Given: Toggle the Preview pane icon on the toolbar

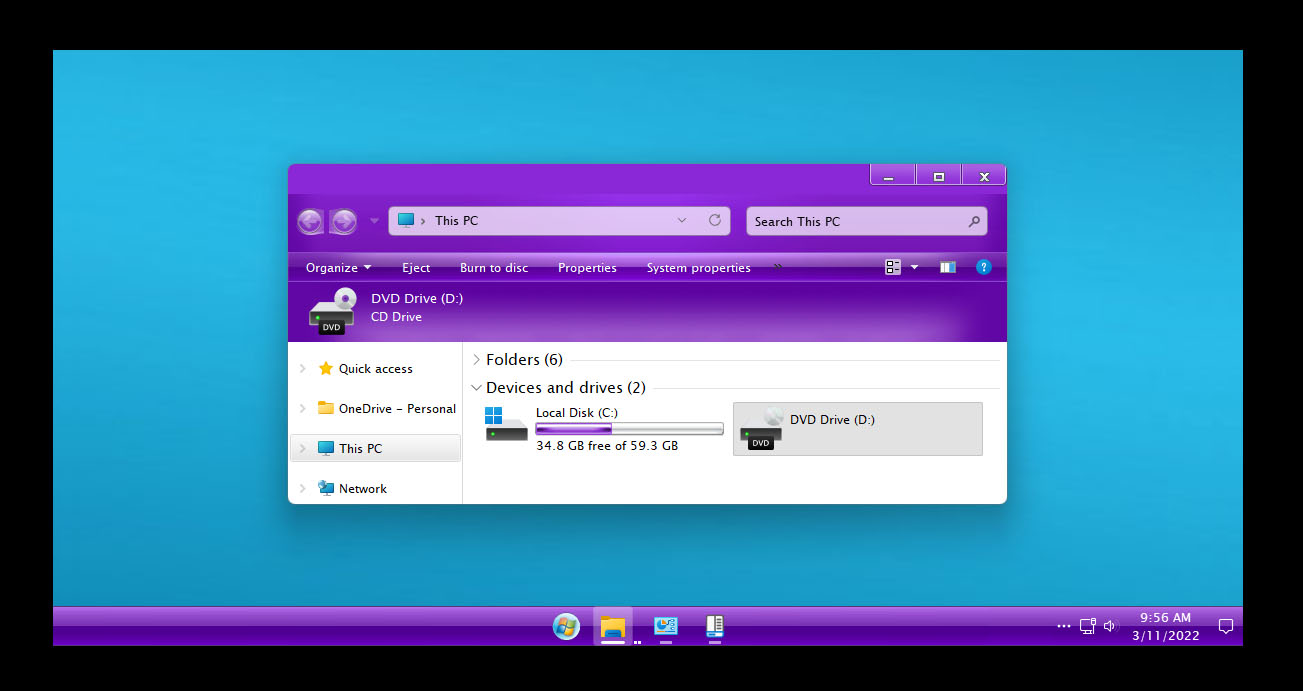Looking at the screenshot, I should coord(946,266).
